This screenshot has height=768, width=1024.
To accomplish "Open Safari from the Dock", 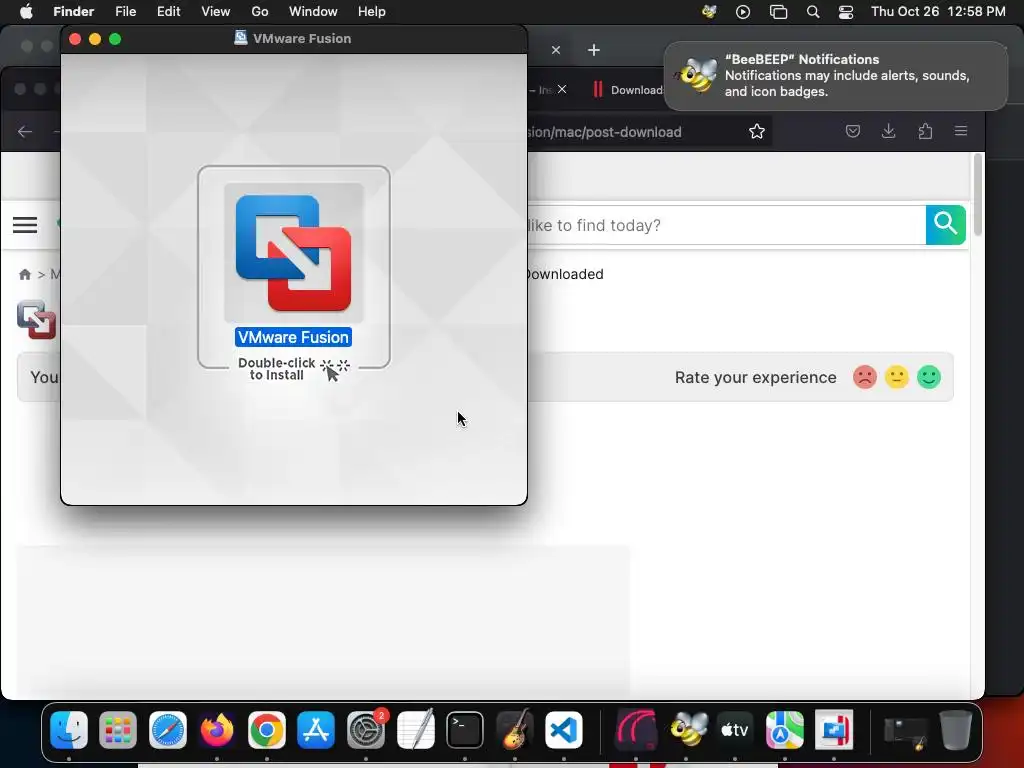I will coord(167,730).
